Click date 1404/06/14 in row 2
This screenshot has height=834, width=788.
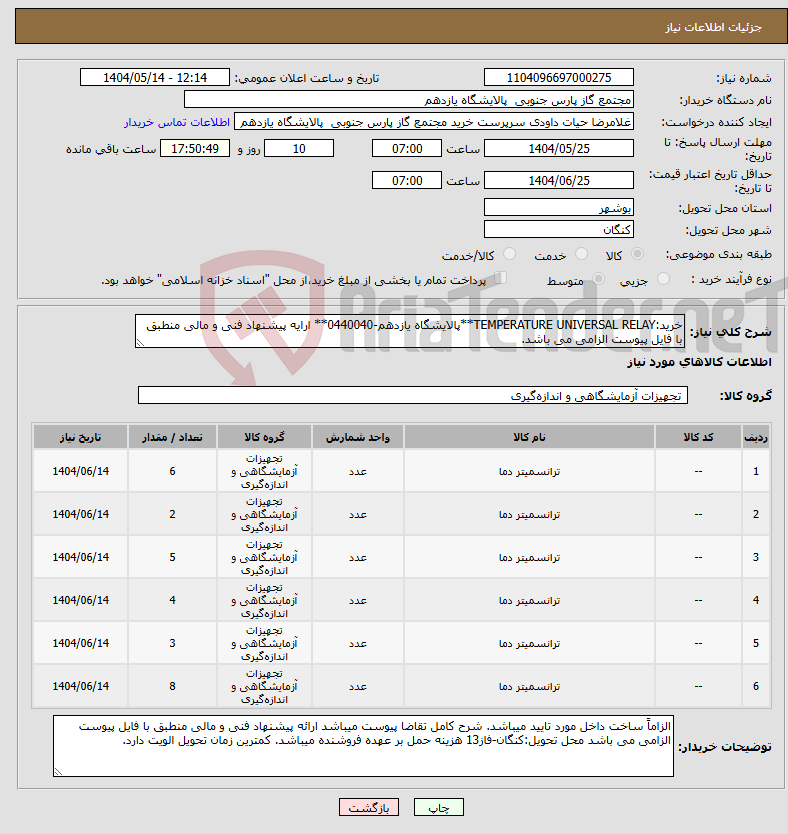pyautogui.click(x=80, y=514)
